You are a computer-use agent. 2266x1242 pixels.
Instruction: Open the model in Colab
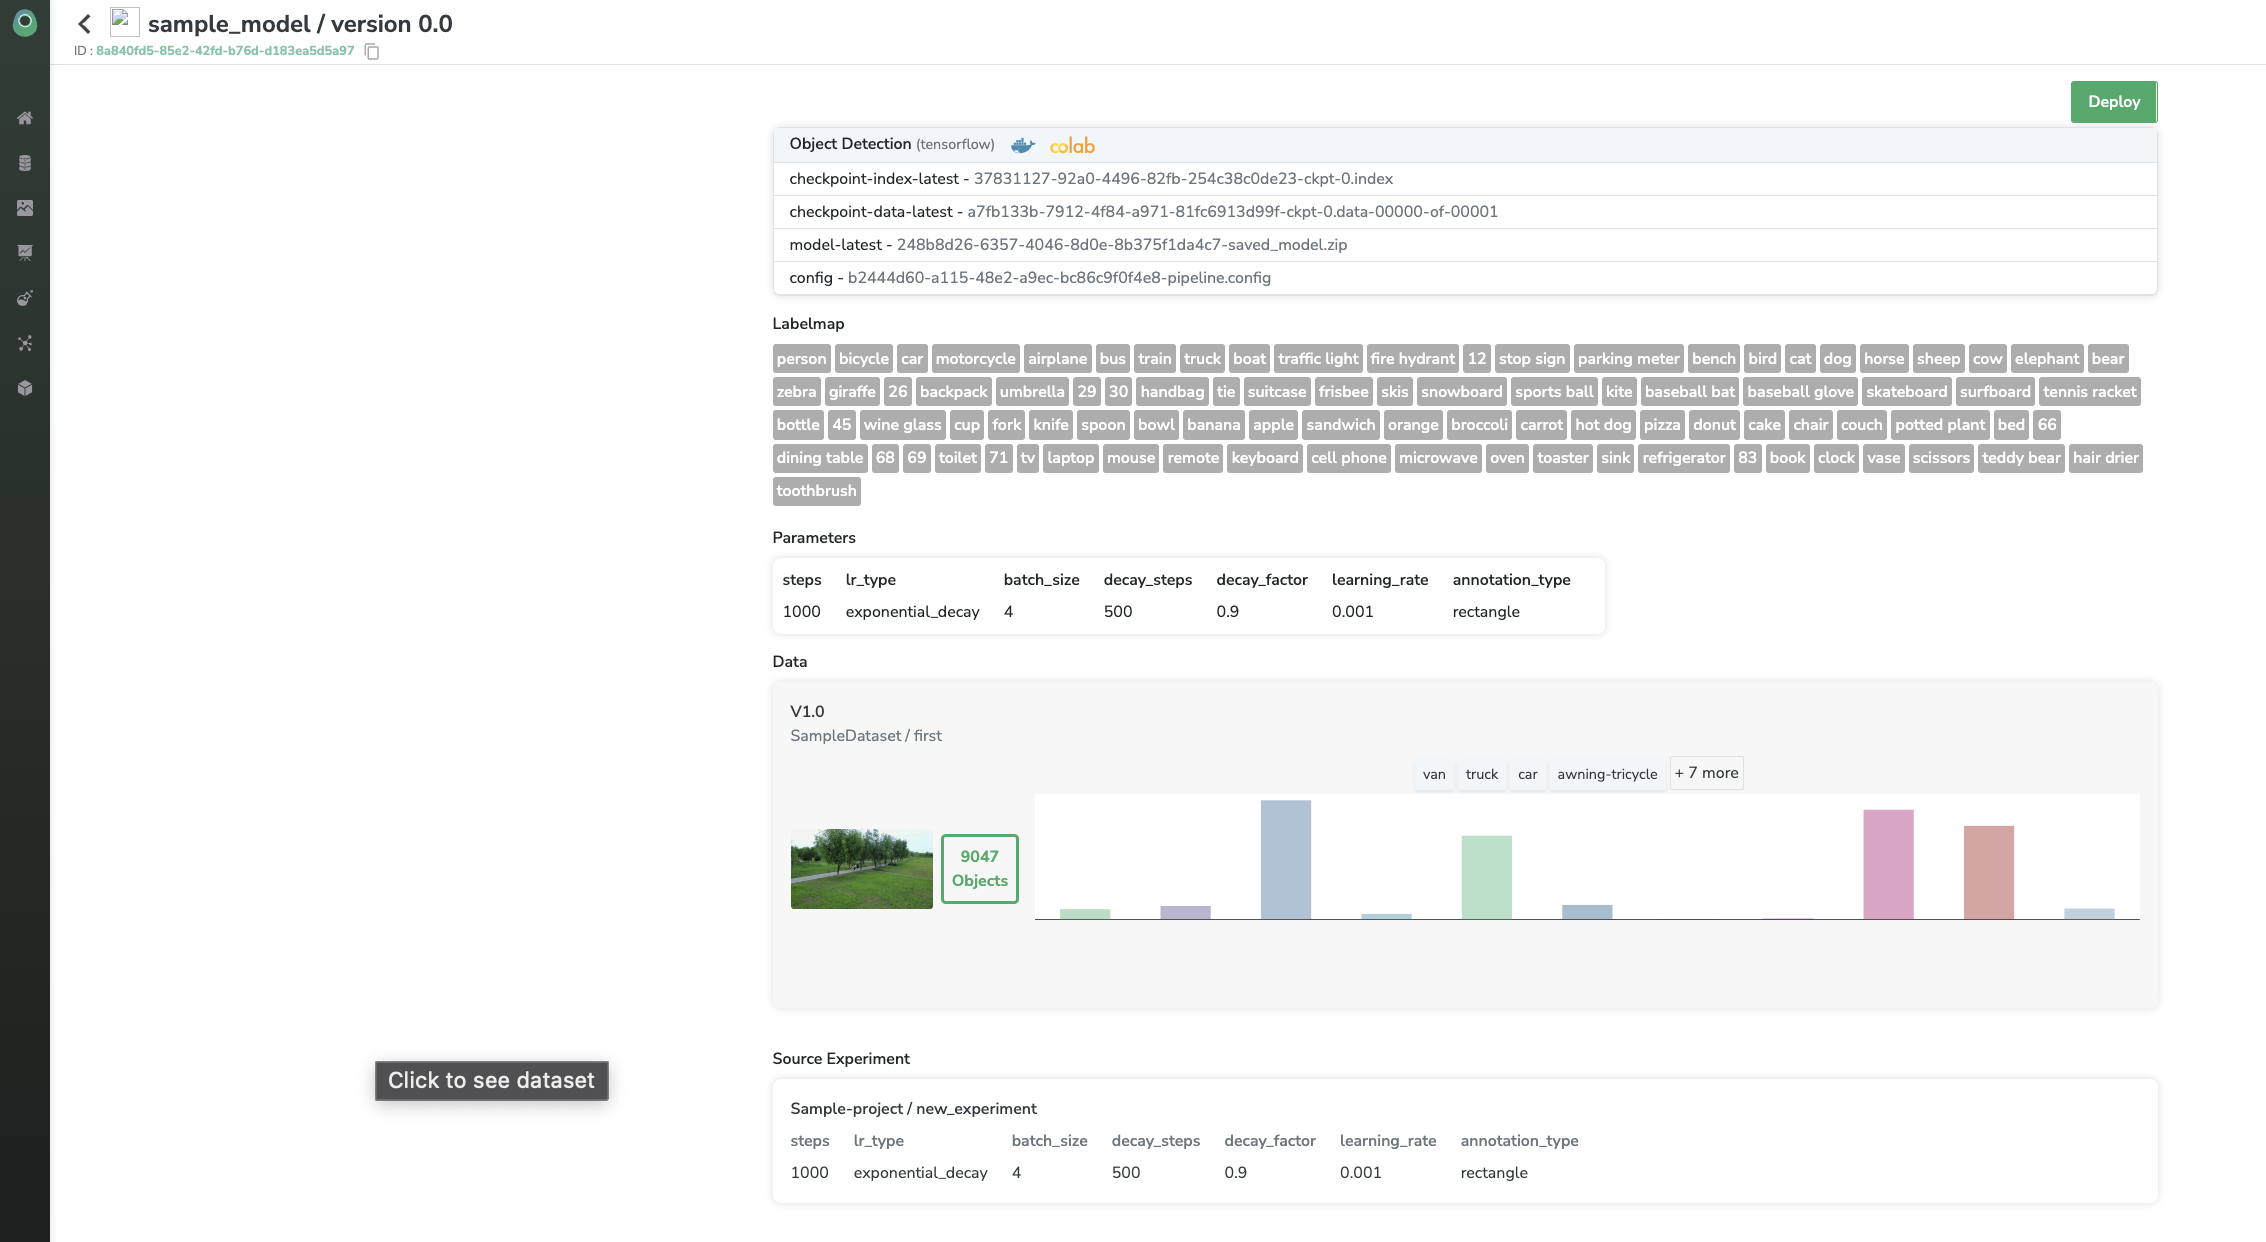tap(1072, 146)
